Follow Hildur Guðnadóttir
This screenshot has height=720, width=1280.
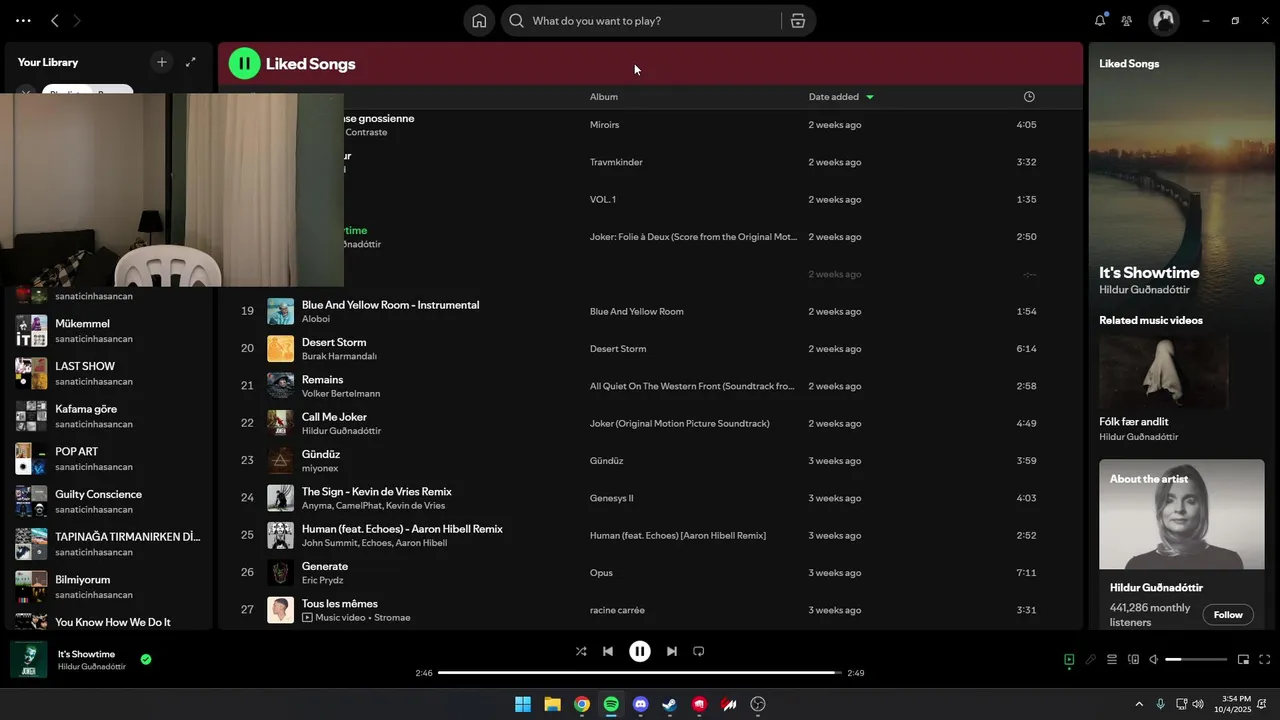(1228, 615)
